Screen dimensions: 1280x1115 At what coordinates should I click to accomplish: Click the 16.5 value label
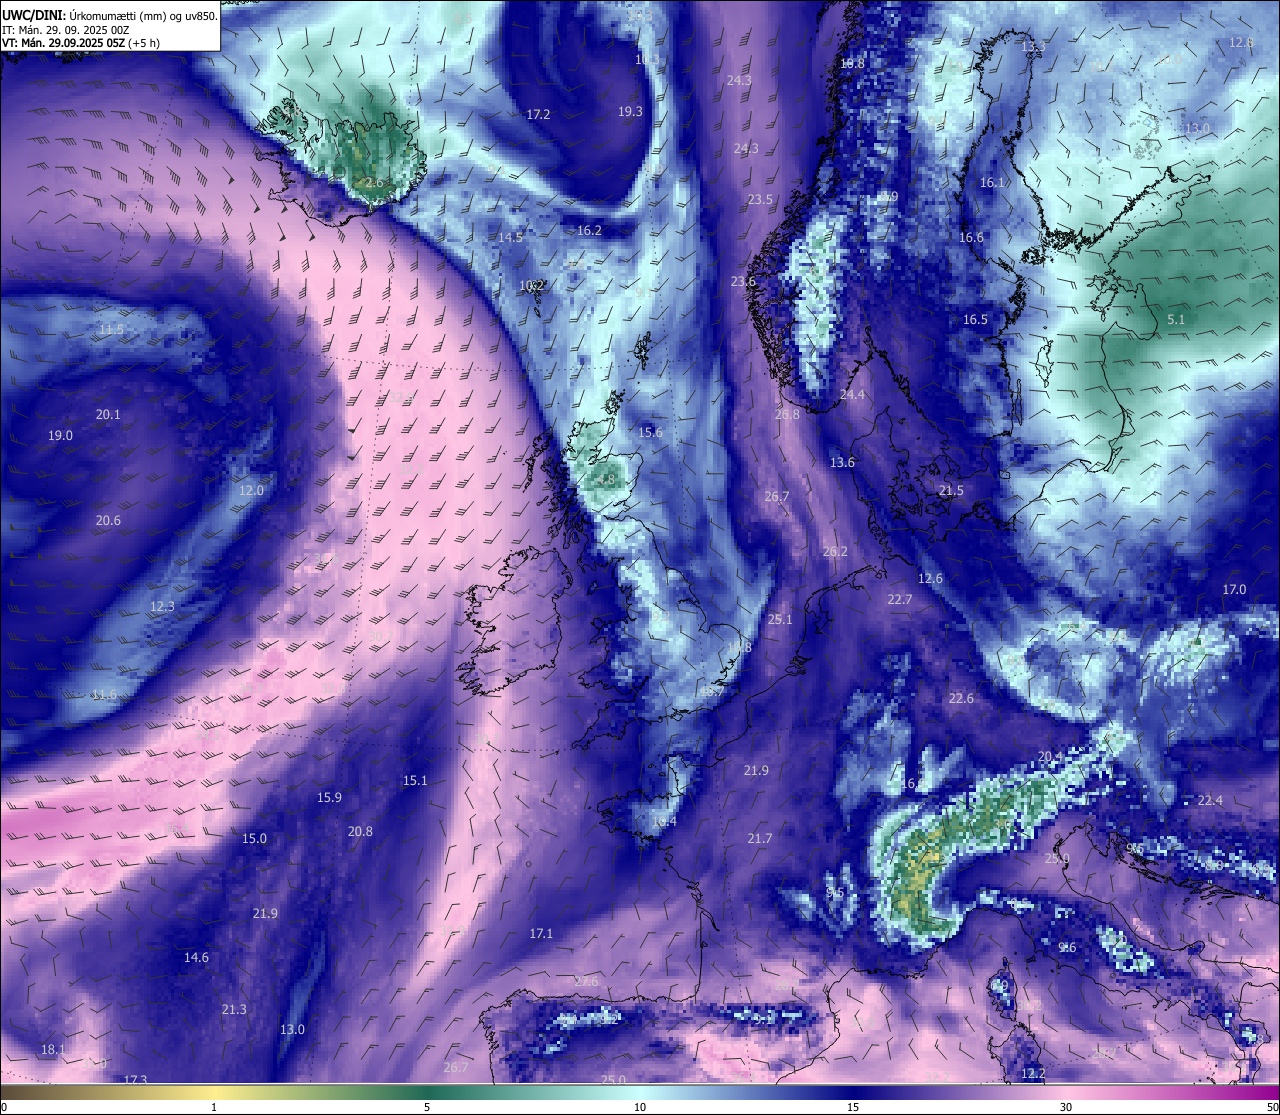975,320
